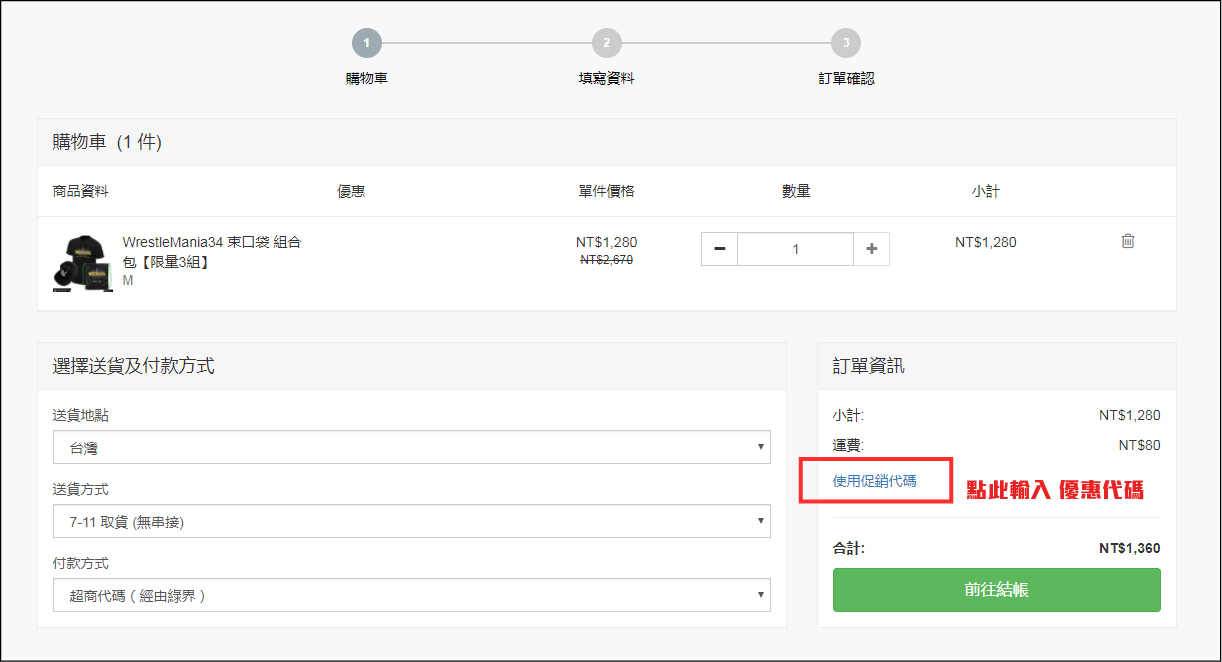Click the quantity input field
1222x662 pixels.
click(x=795, y=249)
